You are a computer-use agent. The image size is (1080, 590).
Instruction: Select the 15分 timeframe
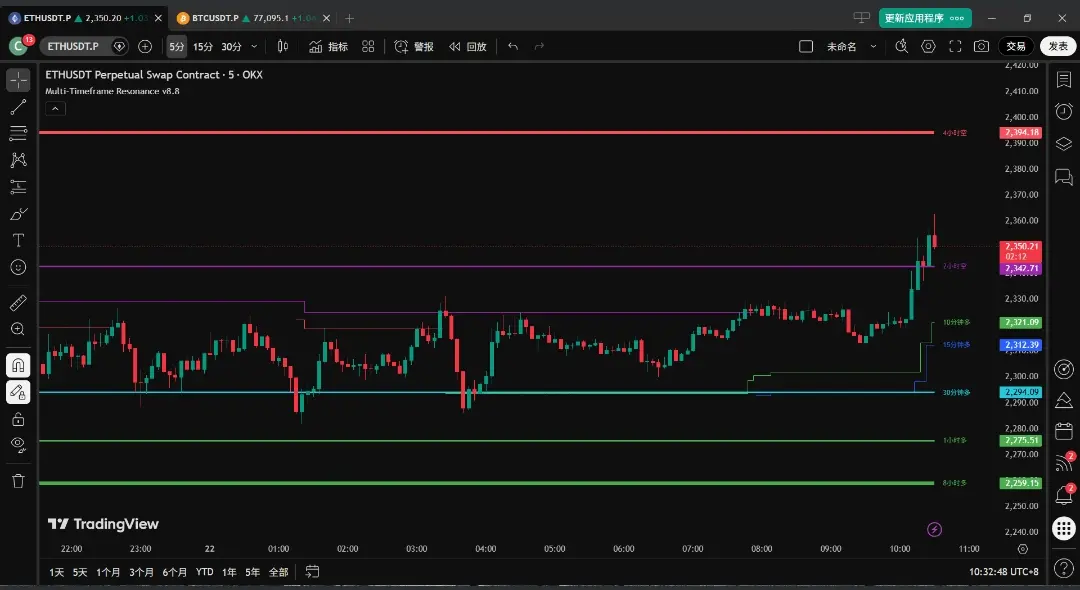pos(202,46)
